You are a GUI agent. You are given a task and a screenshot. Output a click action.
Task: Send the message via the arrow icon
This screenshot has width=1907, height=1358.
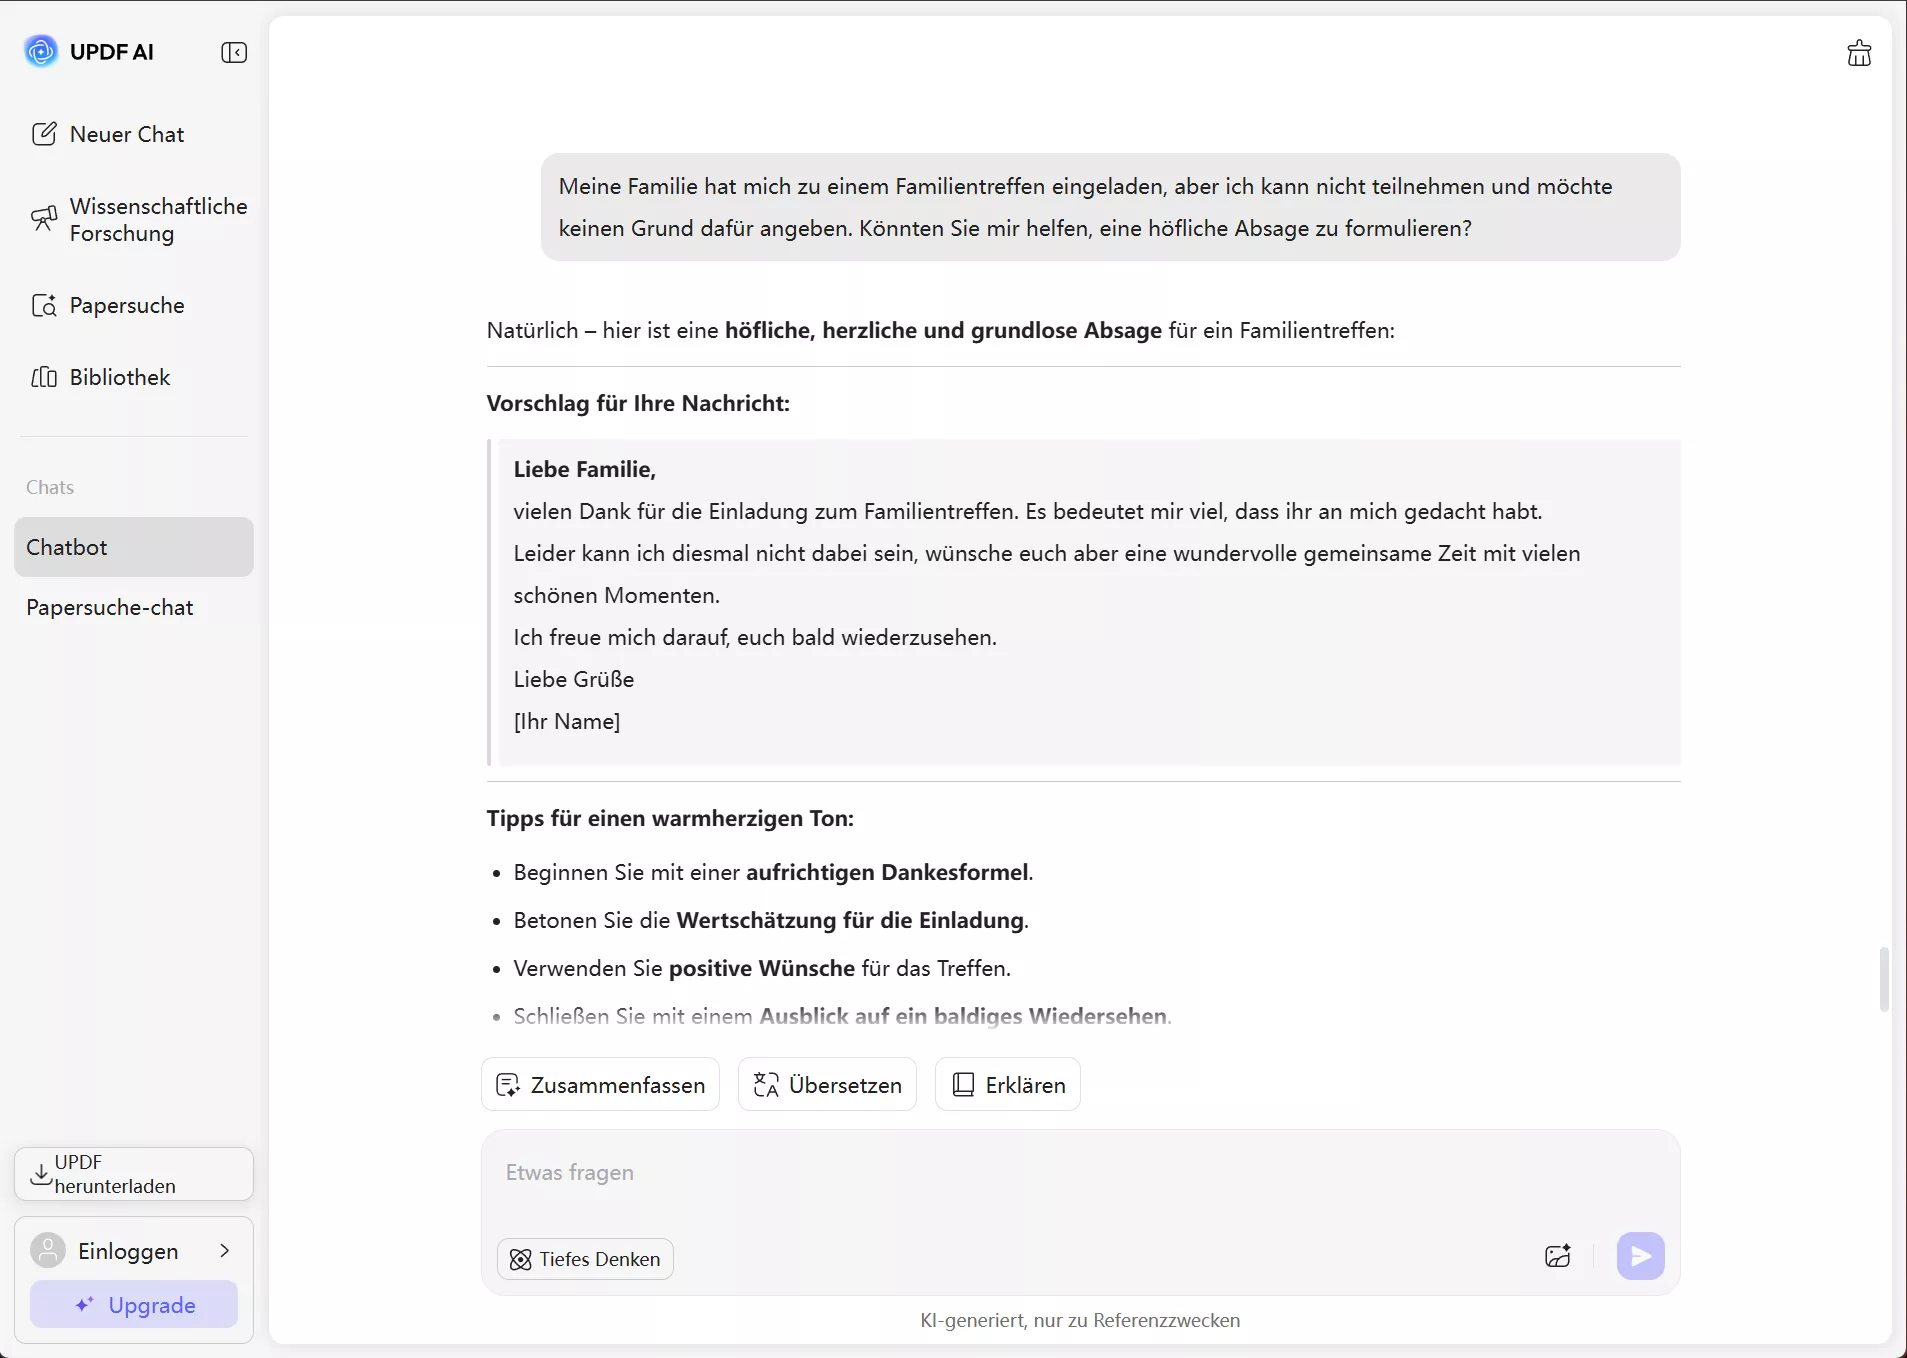[x=1638, y=1257]
